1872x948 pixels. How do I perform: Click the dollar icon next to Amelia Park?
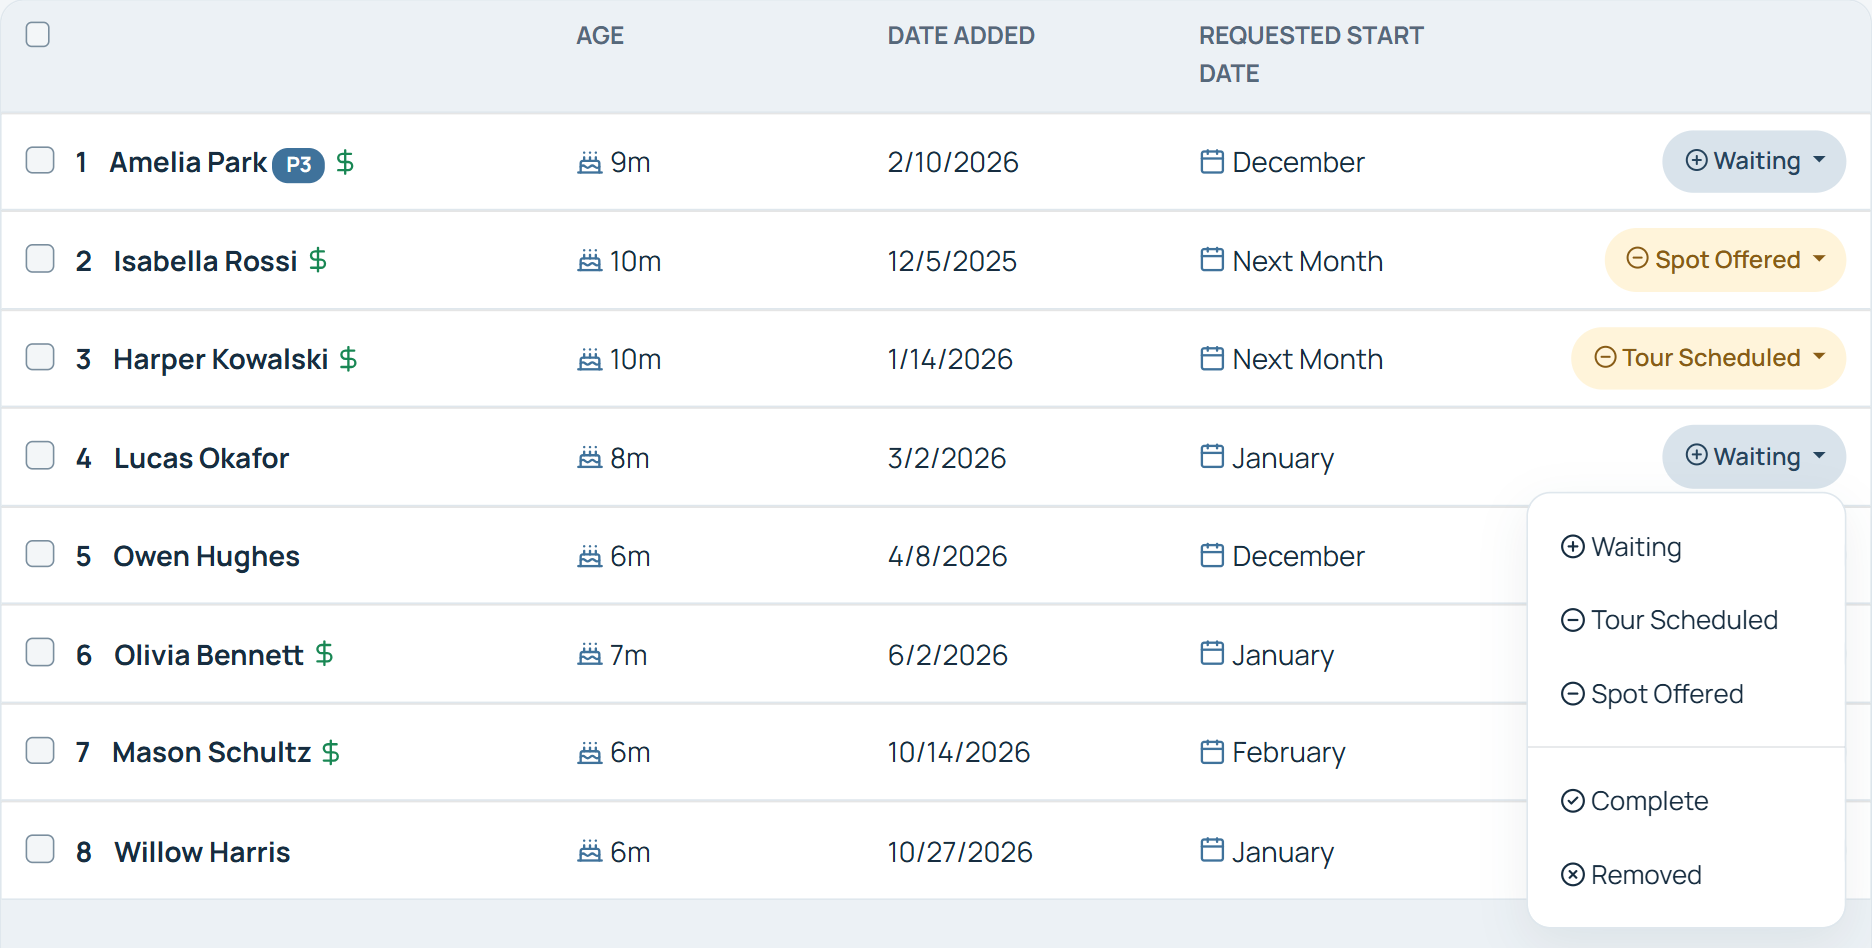(x=345, y=162)
